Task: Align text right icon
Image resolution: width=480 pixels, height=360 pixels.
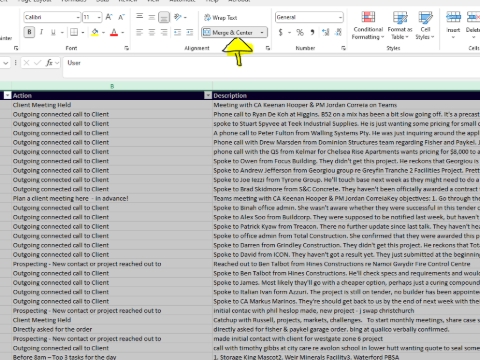Action: 164,32
